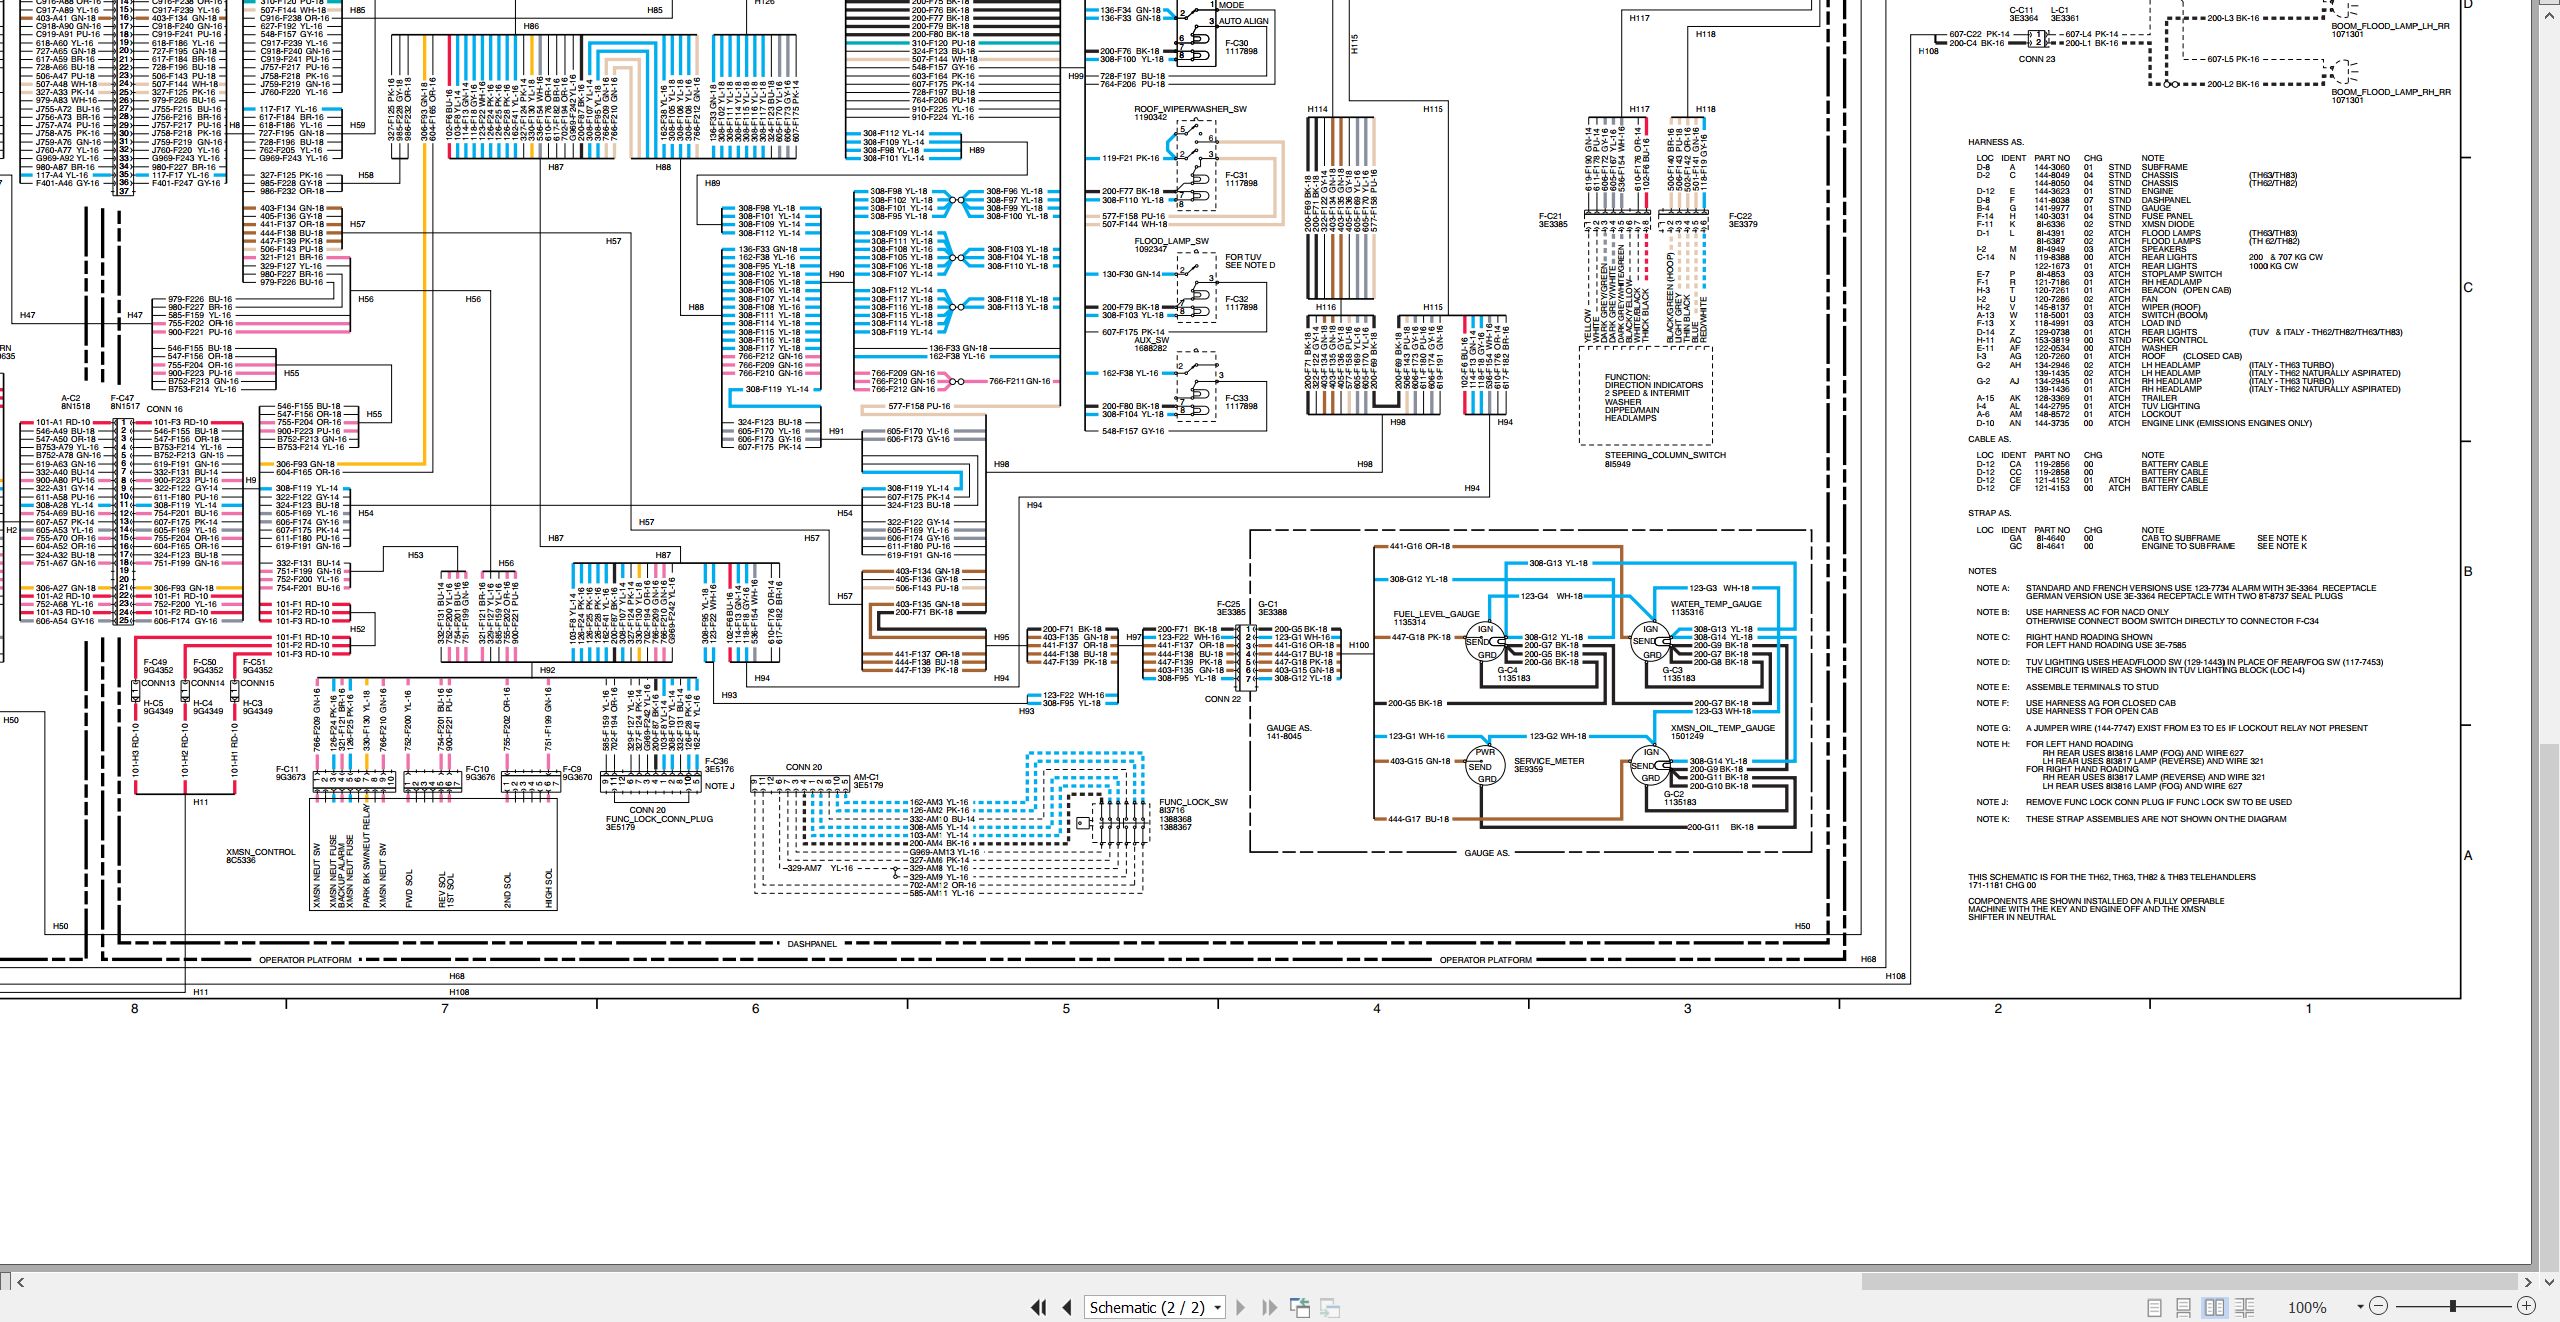2560x1322 pixels.
Task: Click the STEERING_COLUMN_SWITCH label
Action: point(1665,455)
